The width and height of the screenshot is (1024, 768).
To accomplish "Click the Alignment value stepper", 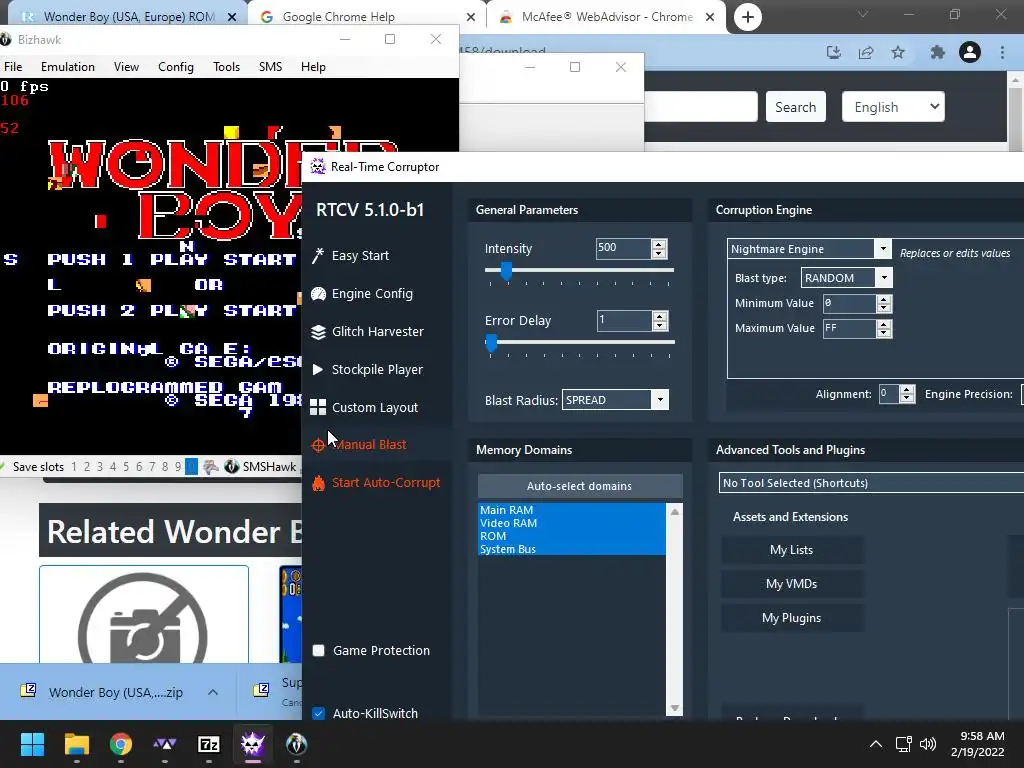I will point(906,394).
